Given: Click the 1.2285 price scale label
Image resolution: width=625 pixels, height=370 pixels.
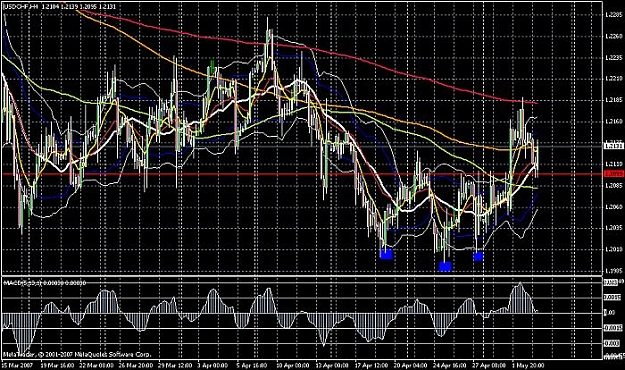Looking at the screenshot, I should pos(613,15).
